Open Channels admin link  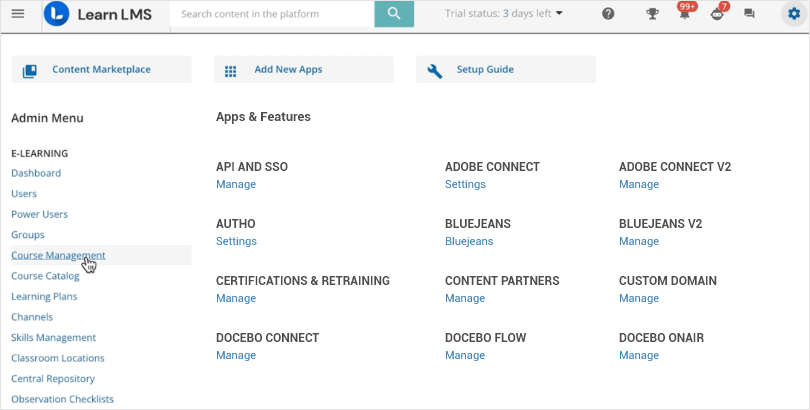[x=32, y=317]
